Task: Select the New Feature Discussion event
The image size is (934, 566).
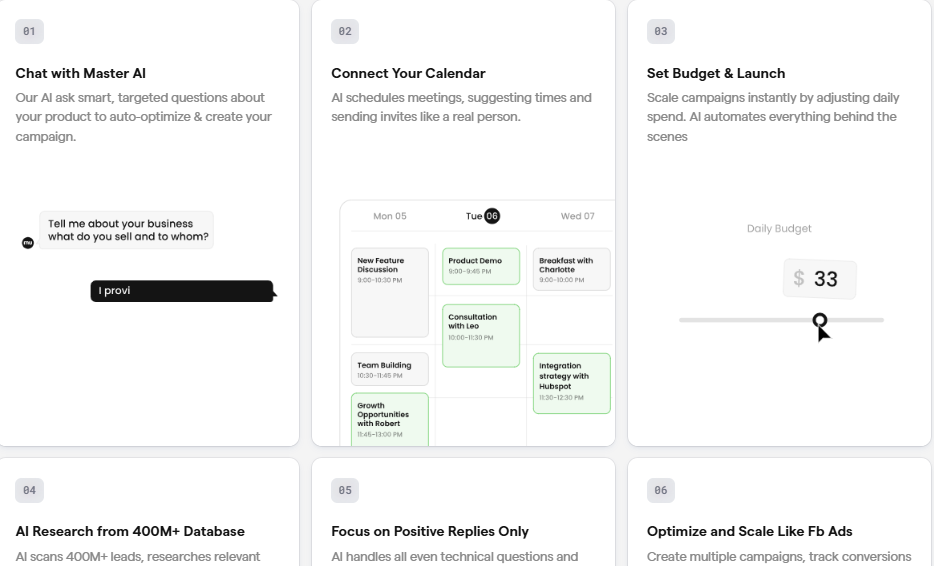Action: (390, 293)
